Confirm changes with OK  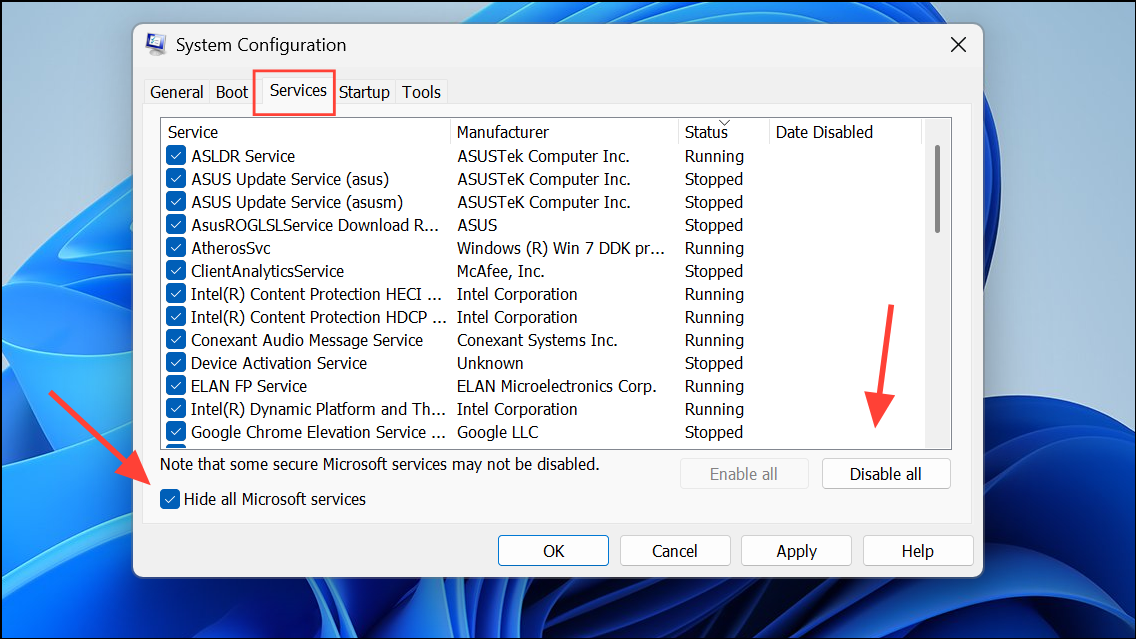tap(553, 550)
